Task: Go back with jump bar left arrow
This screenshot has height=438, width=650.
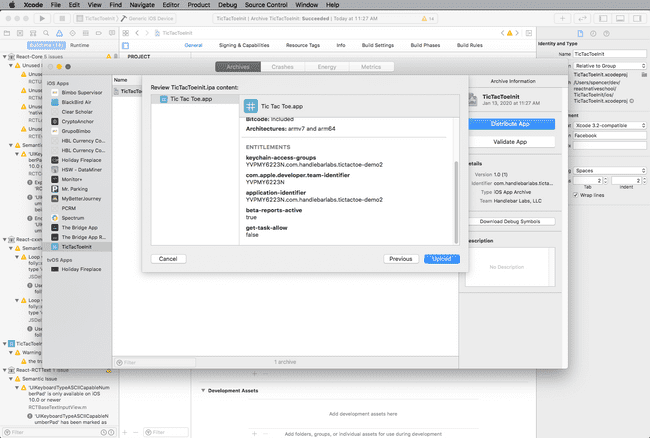Action: click(x=137, y=33)
